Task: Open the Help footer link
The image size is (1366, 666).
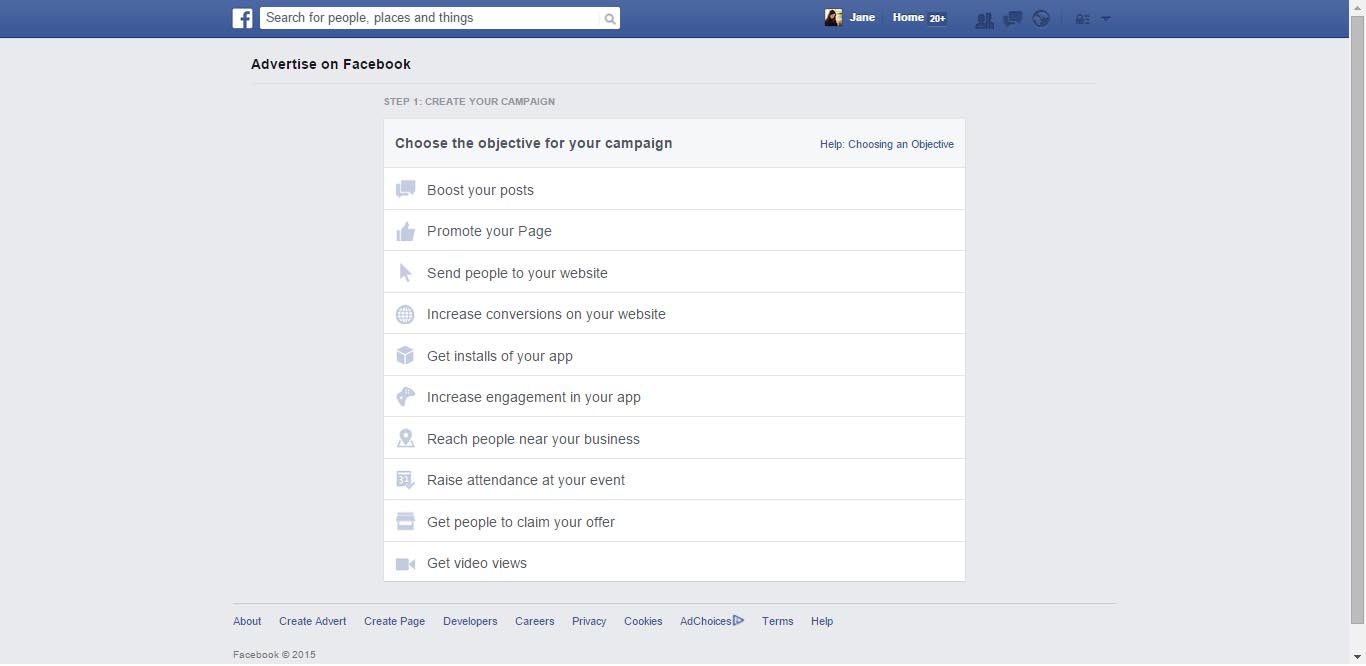Action: pos(822,621)
